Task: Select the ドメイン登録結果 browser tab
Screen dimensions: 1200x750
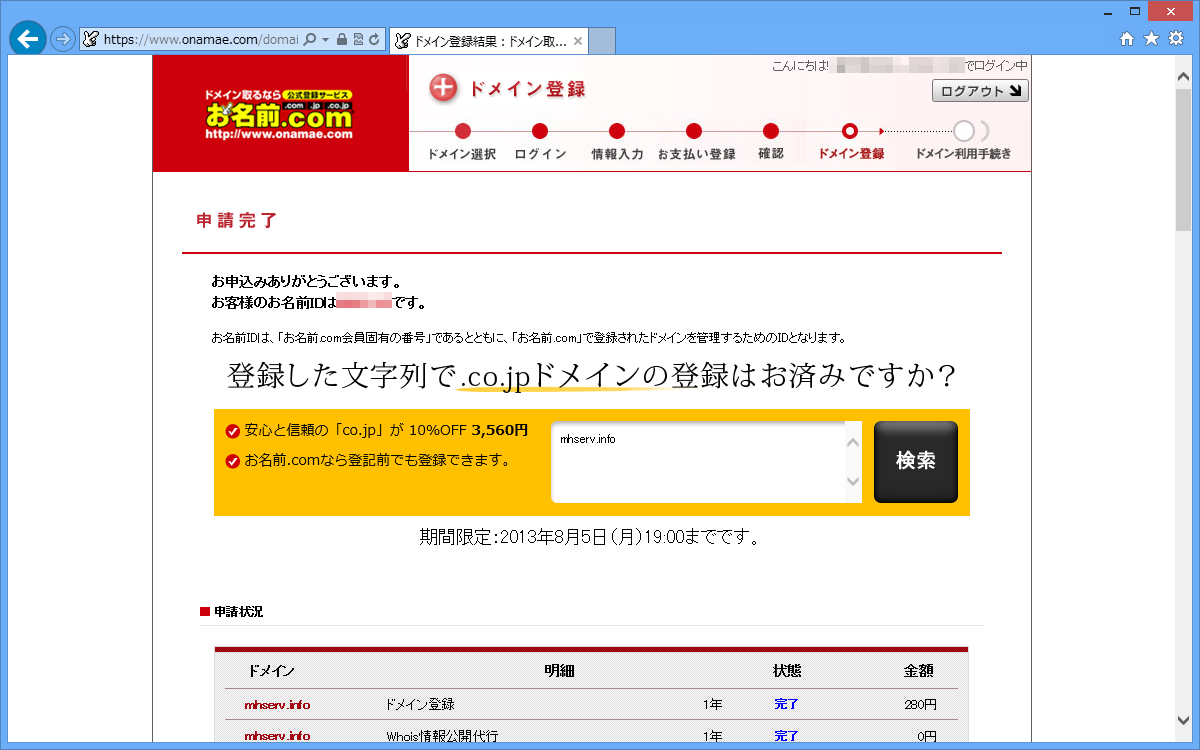Action: (490, 40)
